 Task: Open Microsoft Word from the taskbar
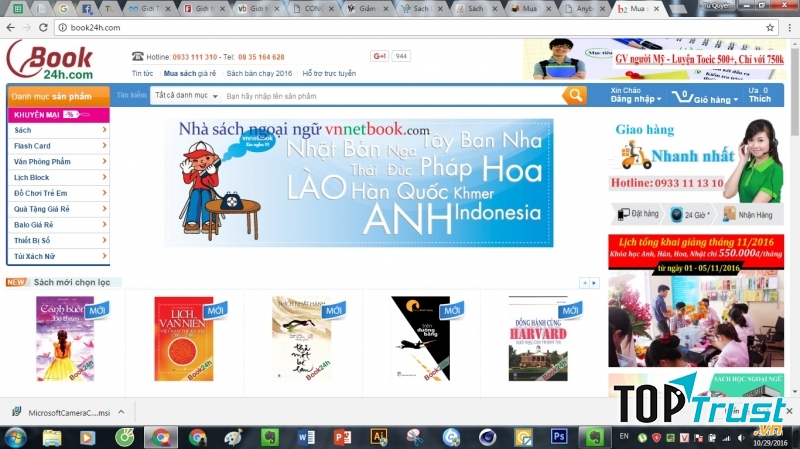[x=306, y=438]
